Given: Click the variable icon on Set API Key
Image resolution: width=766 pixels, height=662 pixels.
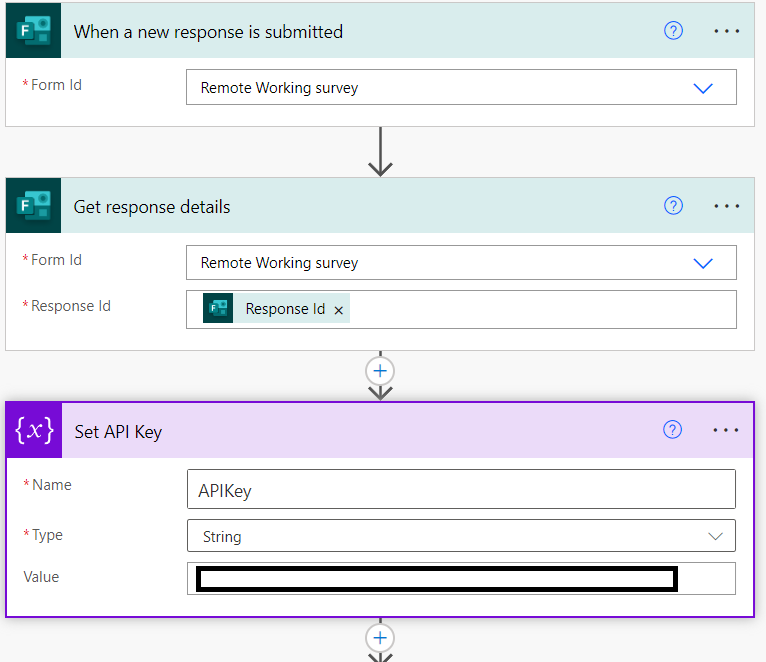Looking at the screenshot, I should 34,430.
